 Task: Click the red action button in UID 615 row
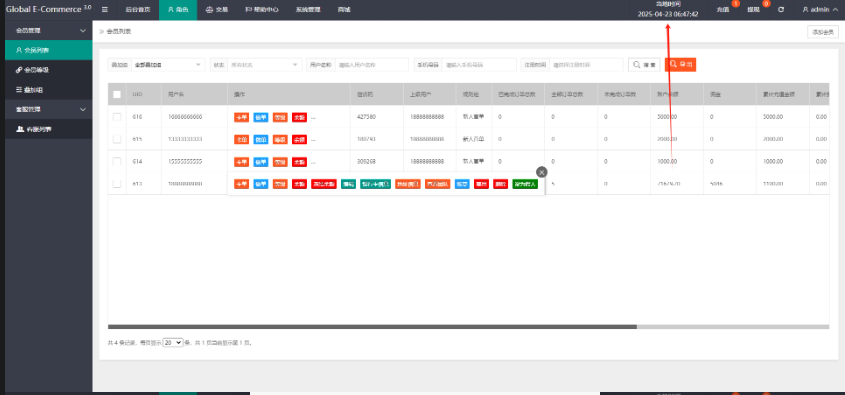point(299,139)
